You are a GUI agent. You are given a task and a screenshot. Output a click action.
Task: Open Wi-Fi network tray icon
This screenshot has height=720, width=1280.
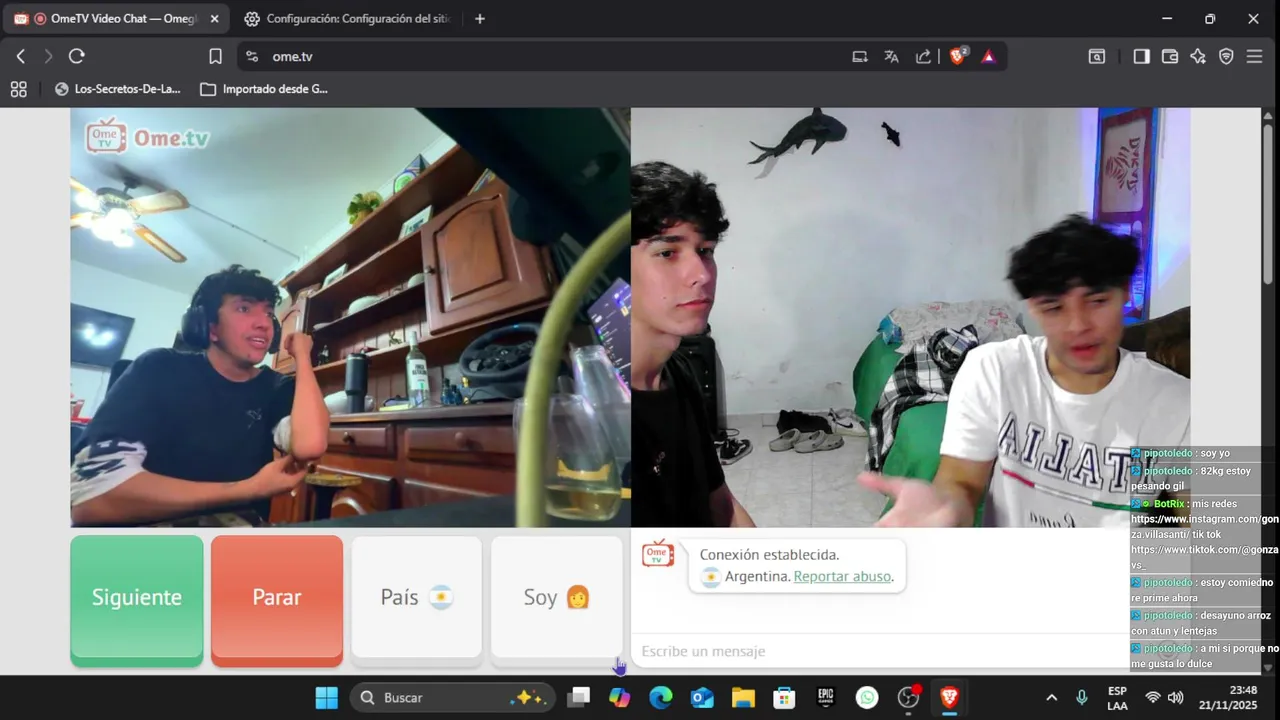(1153, 698)
